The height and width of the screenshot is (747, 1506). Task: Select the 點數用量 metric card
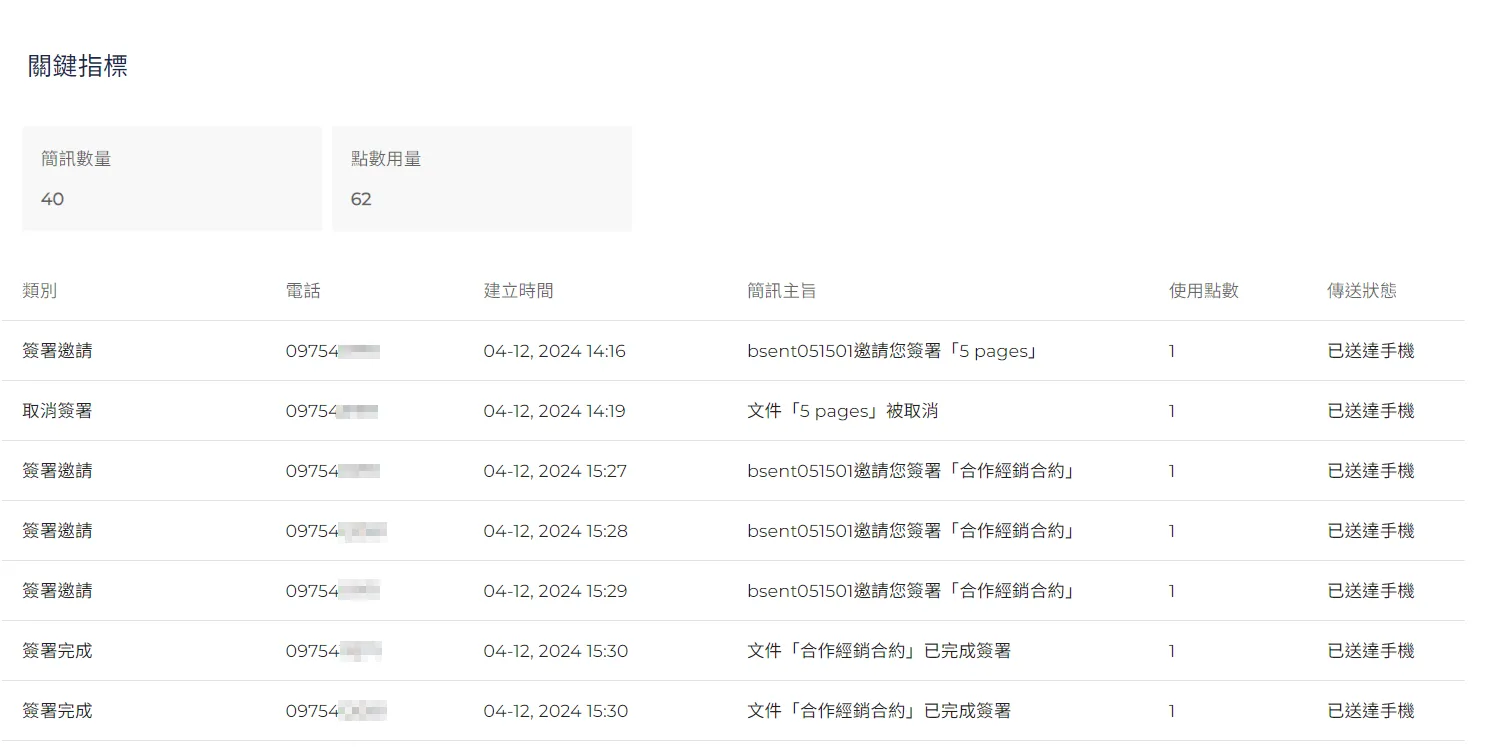(x=481, y=178)
